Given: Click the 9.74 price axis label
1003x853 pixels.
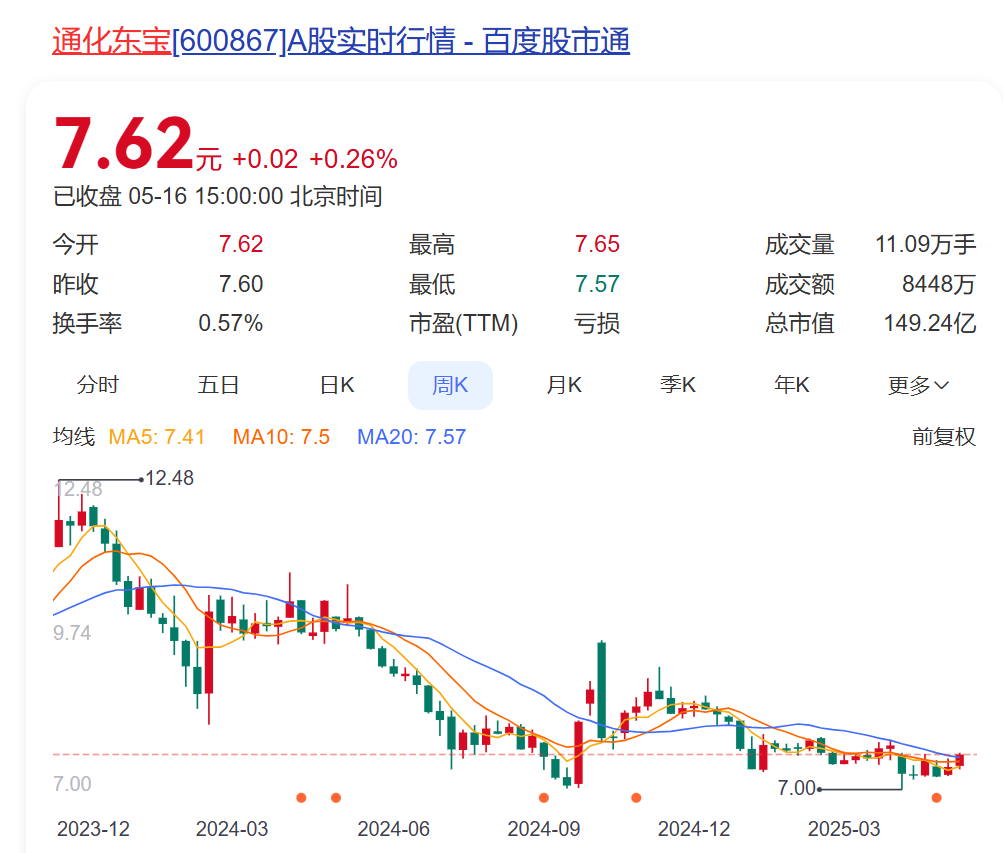Looking at the screenshot, I should (x=72, y=633).
